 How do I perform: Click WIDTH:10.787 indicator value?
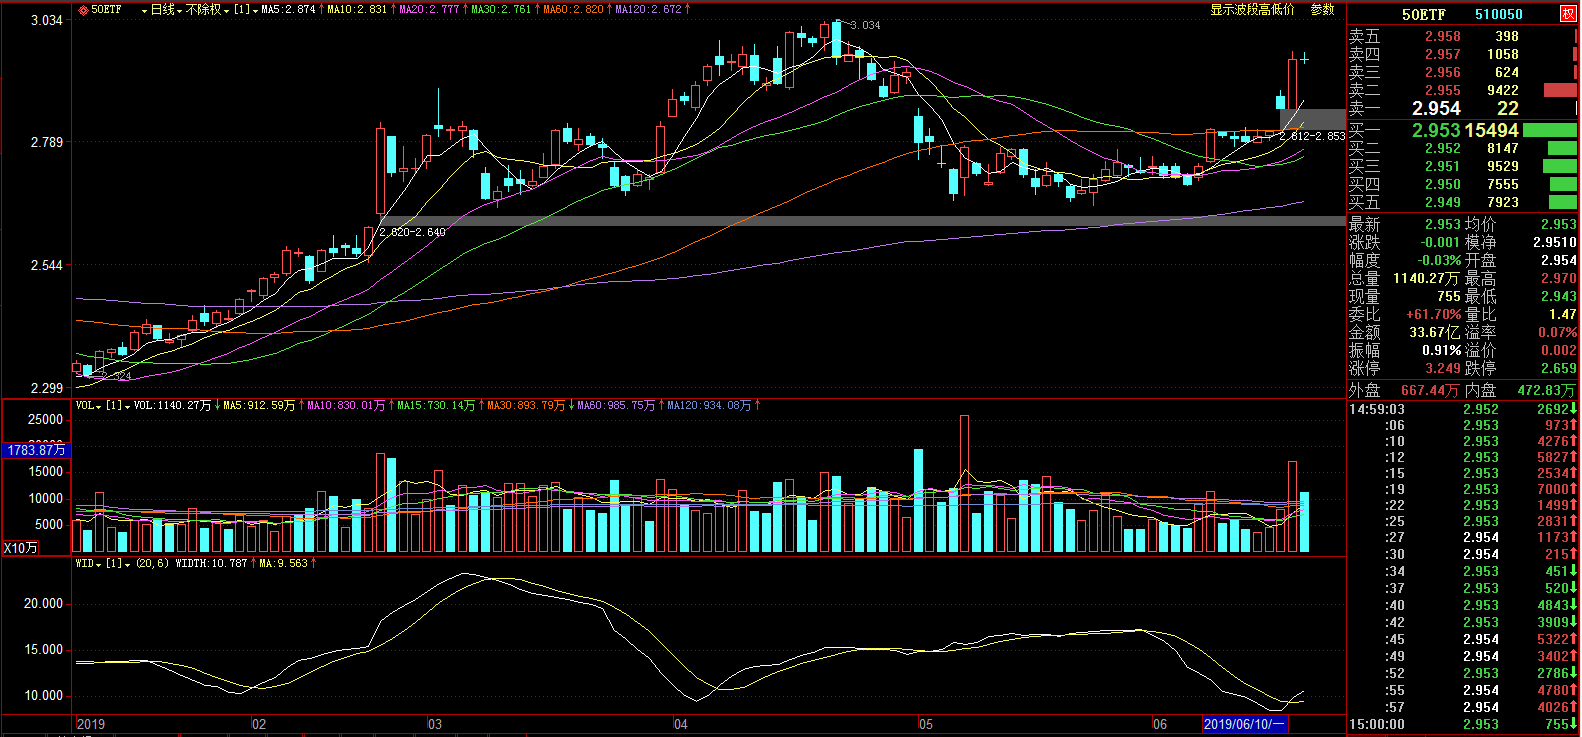pyautogui.click(x=211, y=564)
